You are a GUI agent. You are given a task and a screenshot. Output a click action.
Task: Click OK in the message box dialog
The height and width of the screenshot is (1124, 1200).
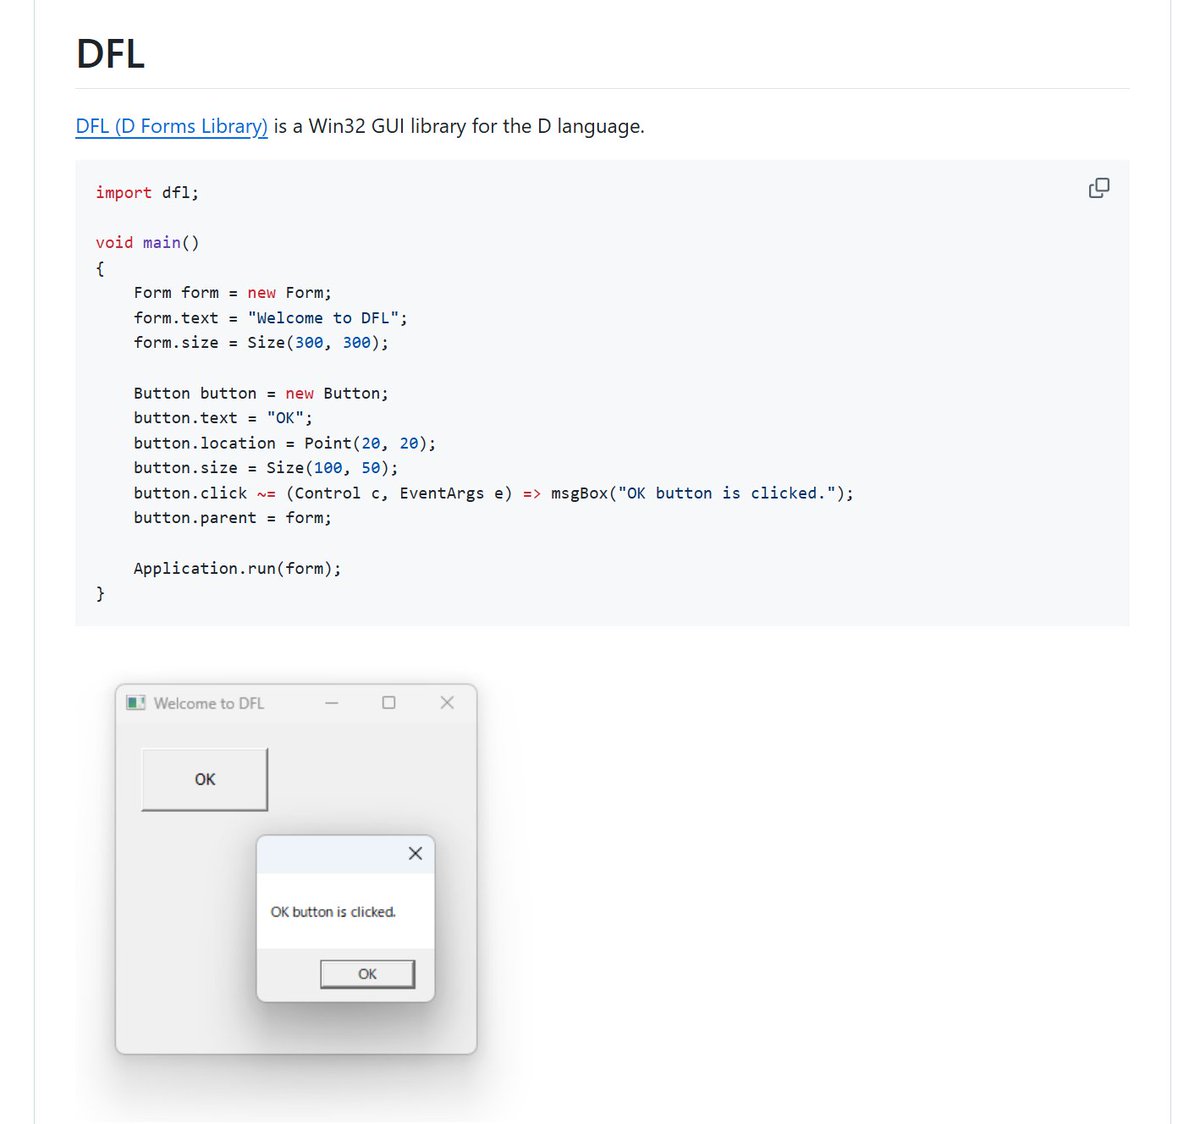pyautogui.click(x=367, y=974)
